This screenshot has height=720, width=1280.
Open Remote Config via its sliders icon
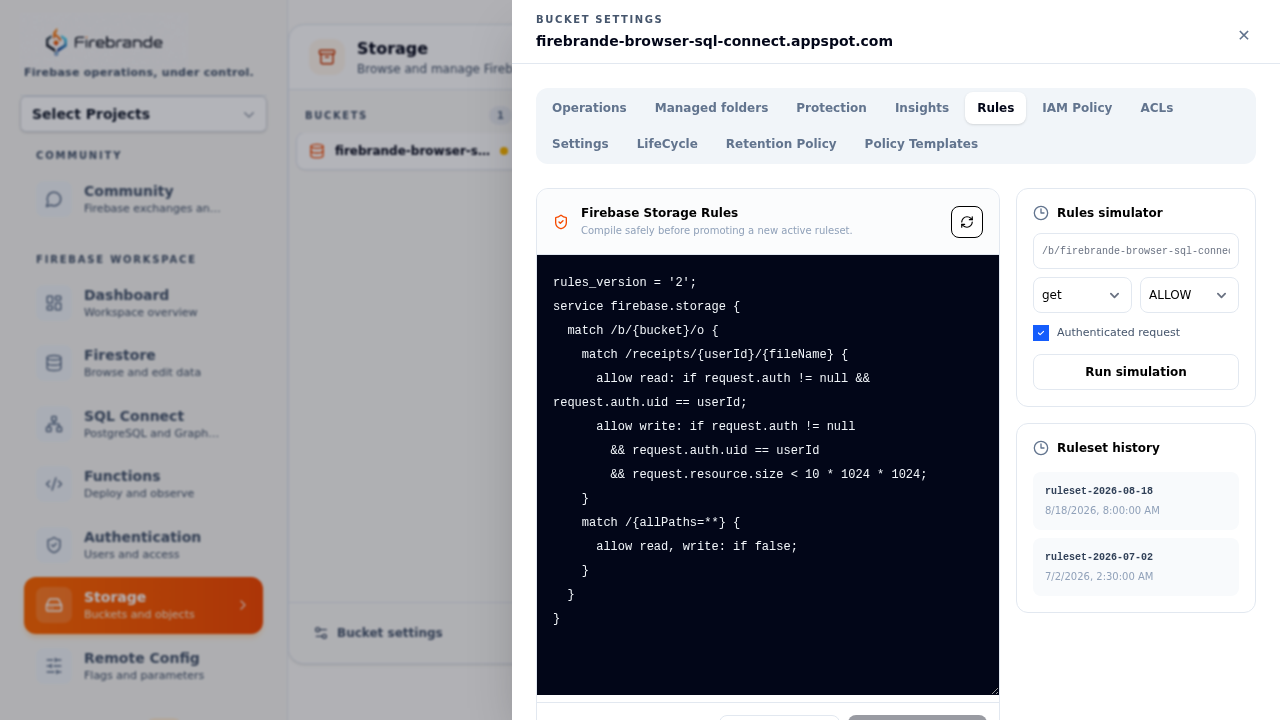(54, 666)
